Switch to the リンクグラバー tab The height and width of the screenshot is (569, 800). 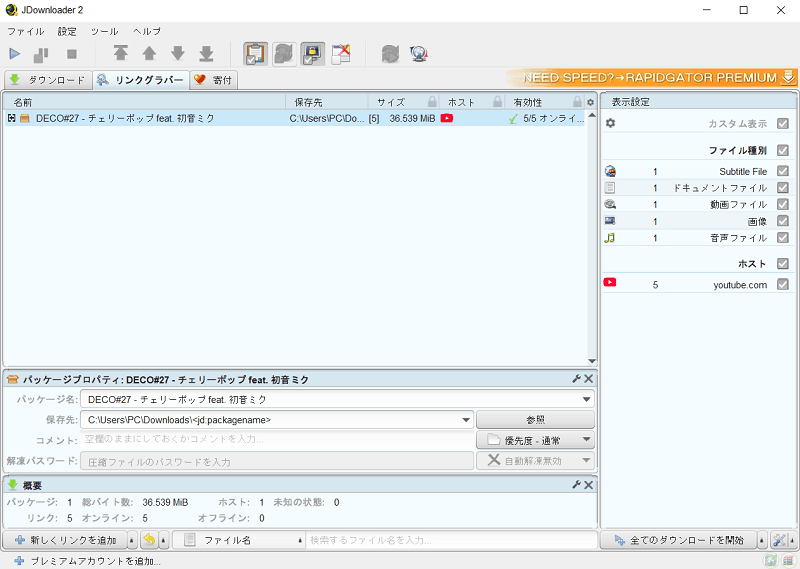(x=141, y=80)
